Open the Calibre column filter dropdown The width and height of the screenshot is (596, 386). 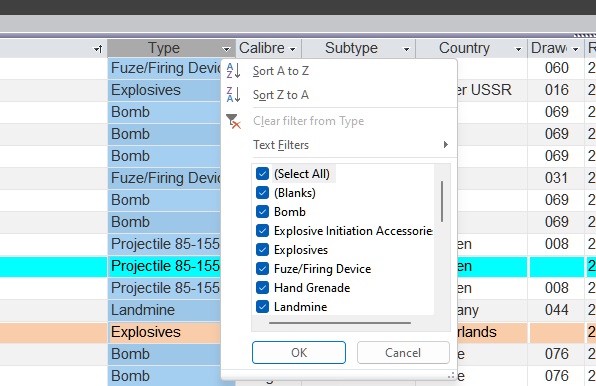click(292, 49)
